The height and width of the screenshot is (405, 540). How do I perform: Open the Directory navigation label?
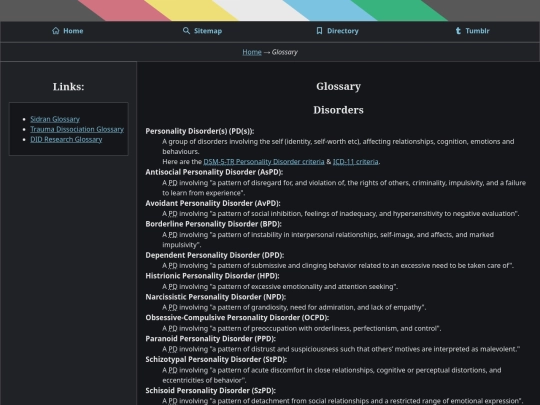(x=343, y=31)
